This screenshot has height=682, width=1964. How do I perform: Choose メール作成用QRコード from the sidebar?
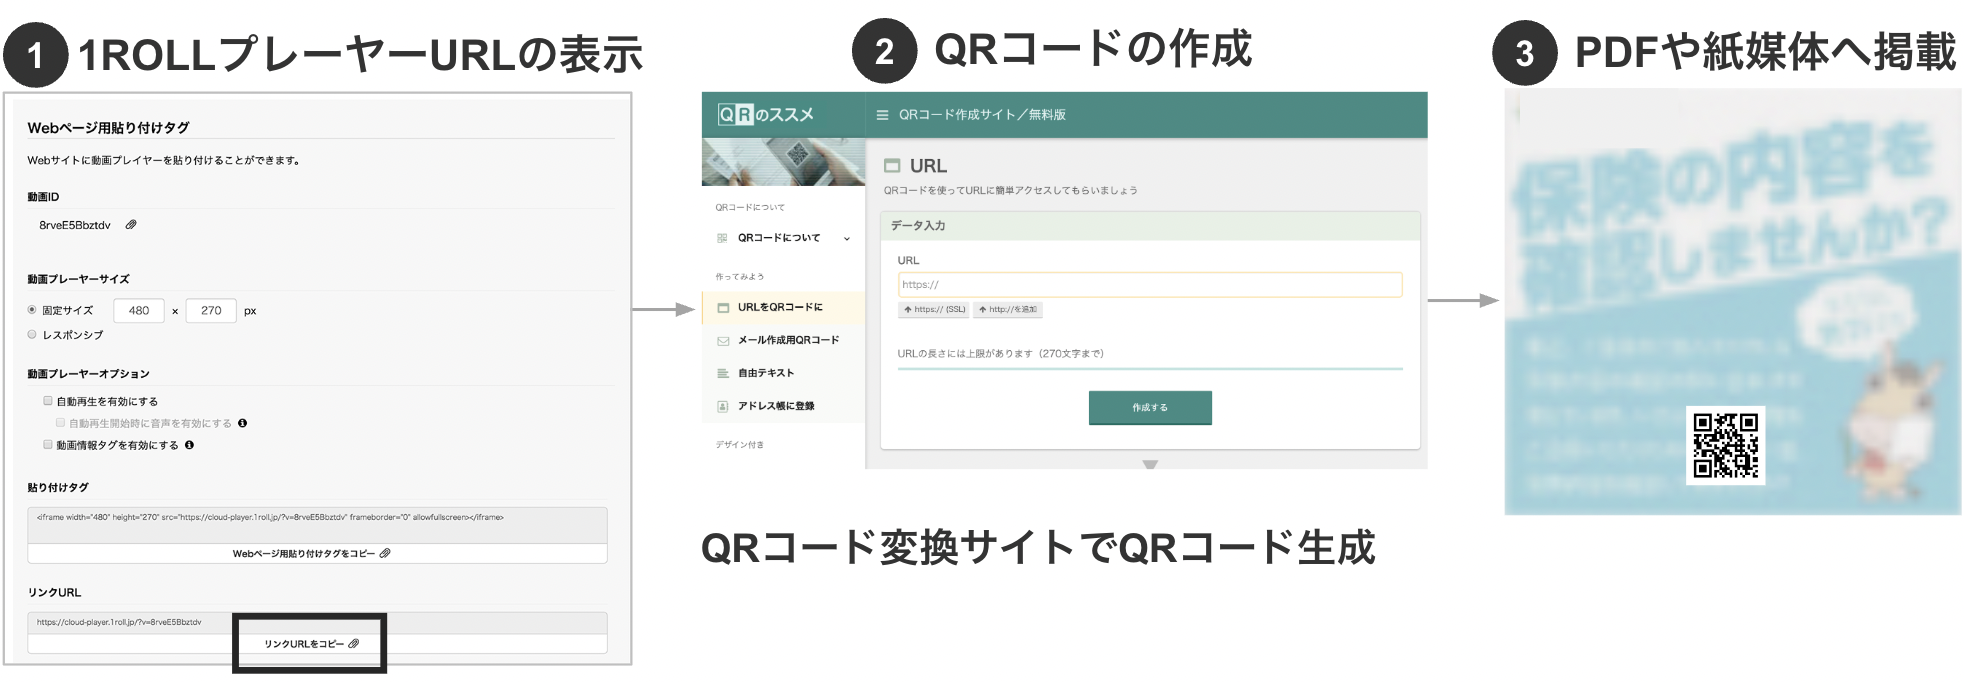coord(783,340)
